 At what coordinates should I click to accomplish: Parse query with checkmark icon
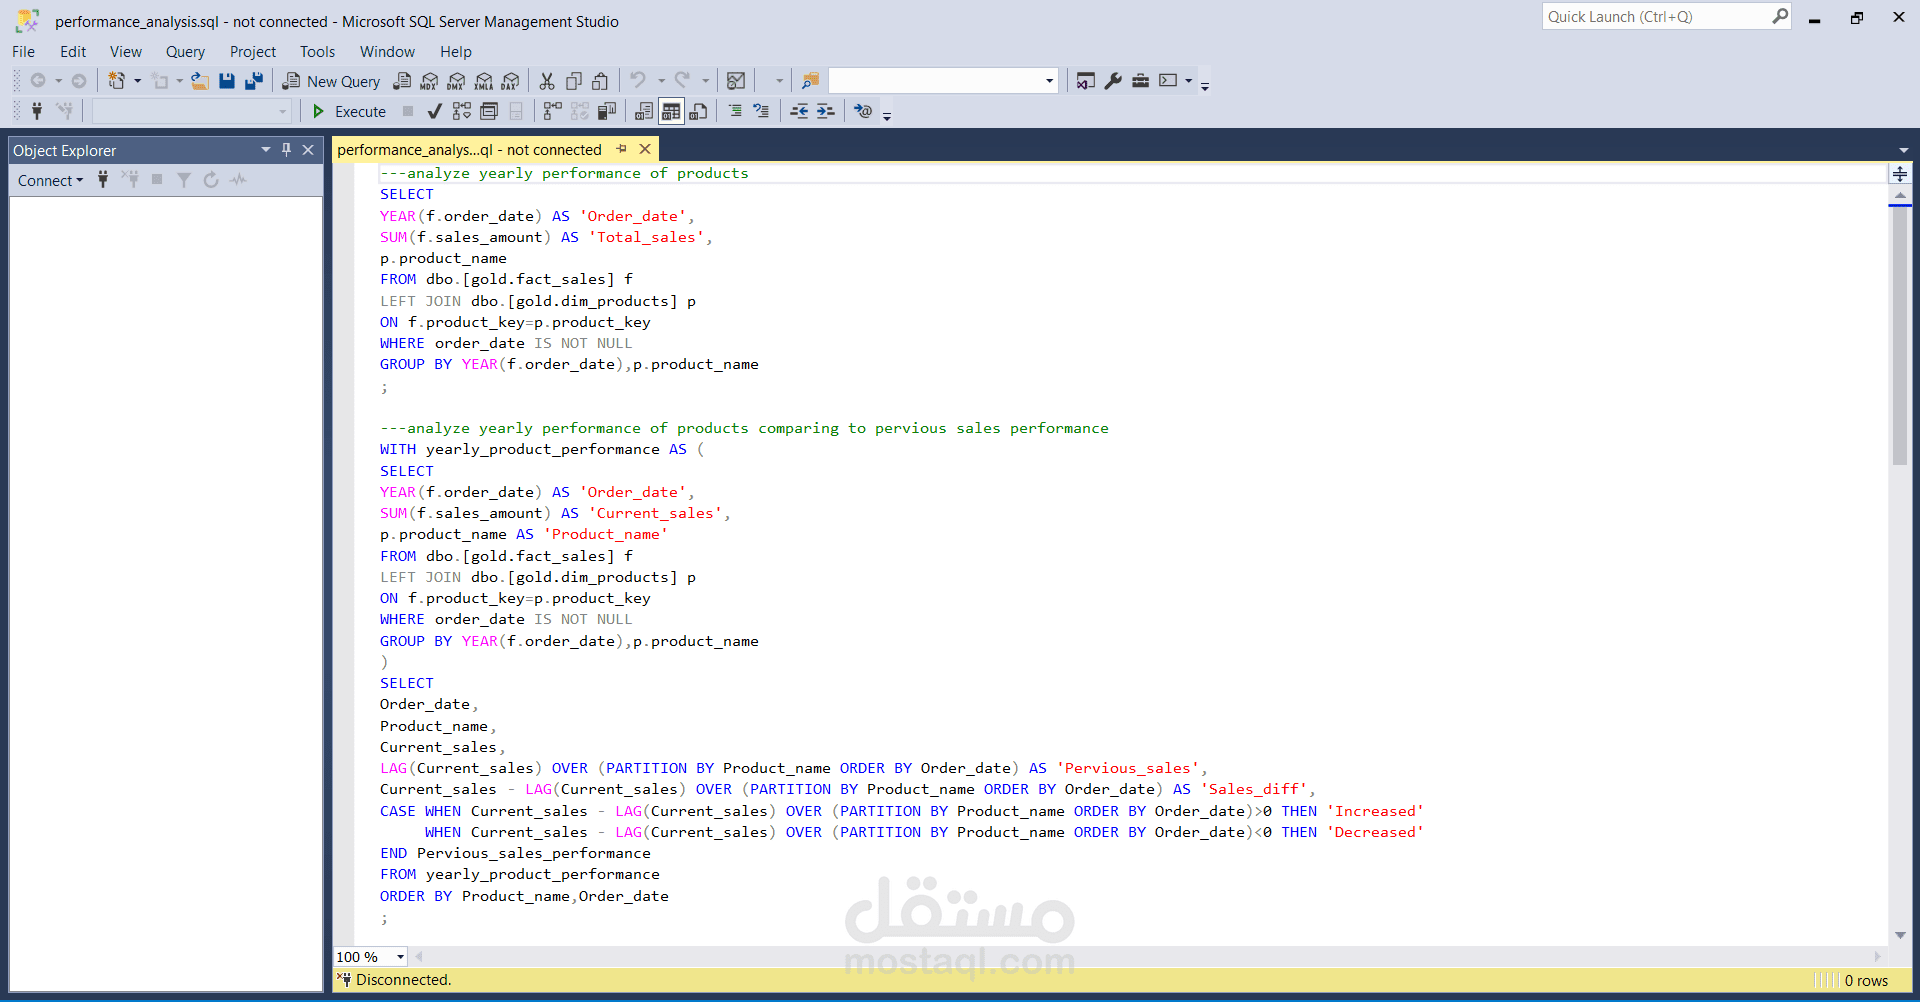(434, 111)
